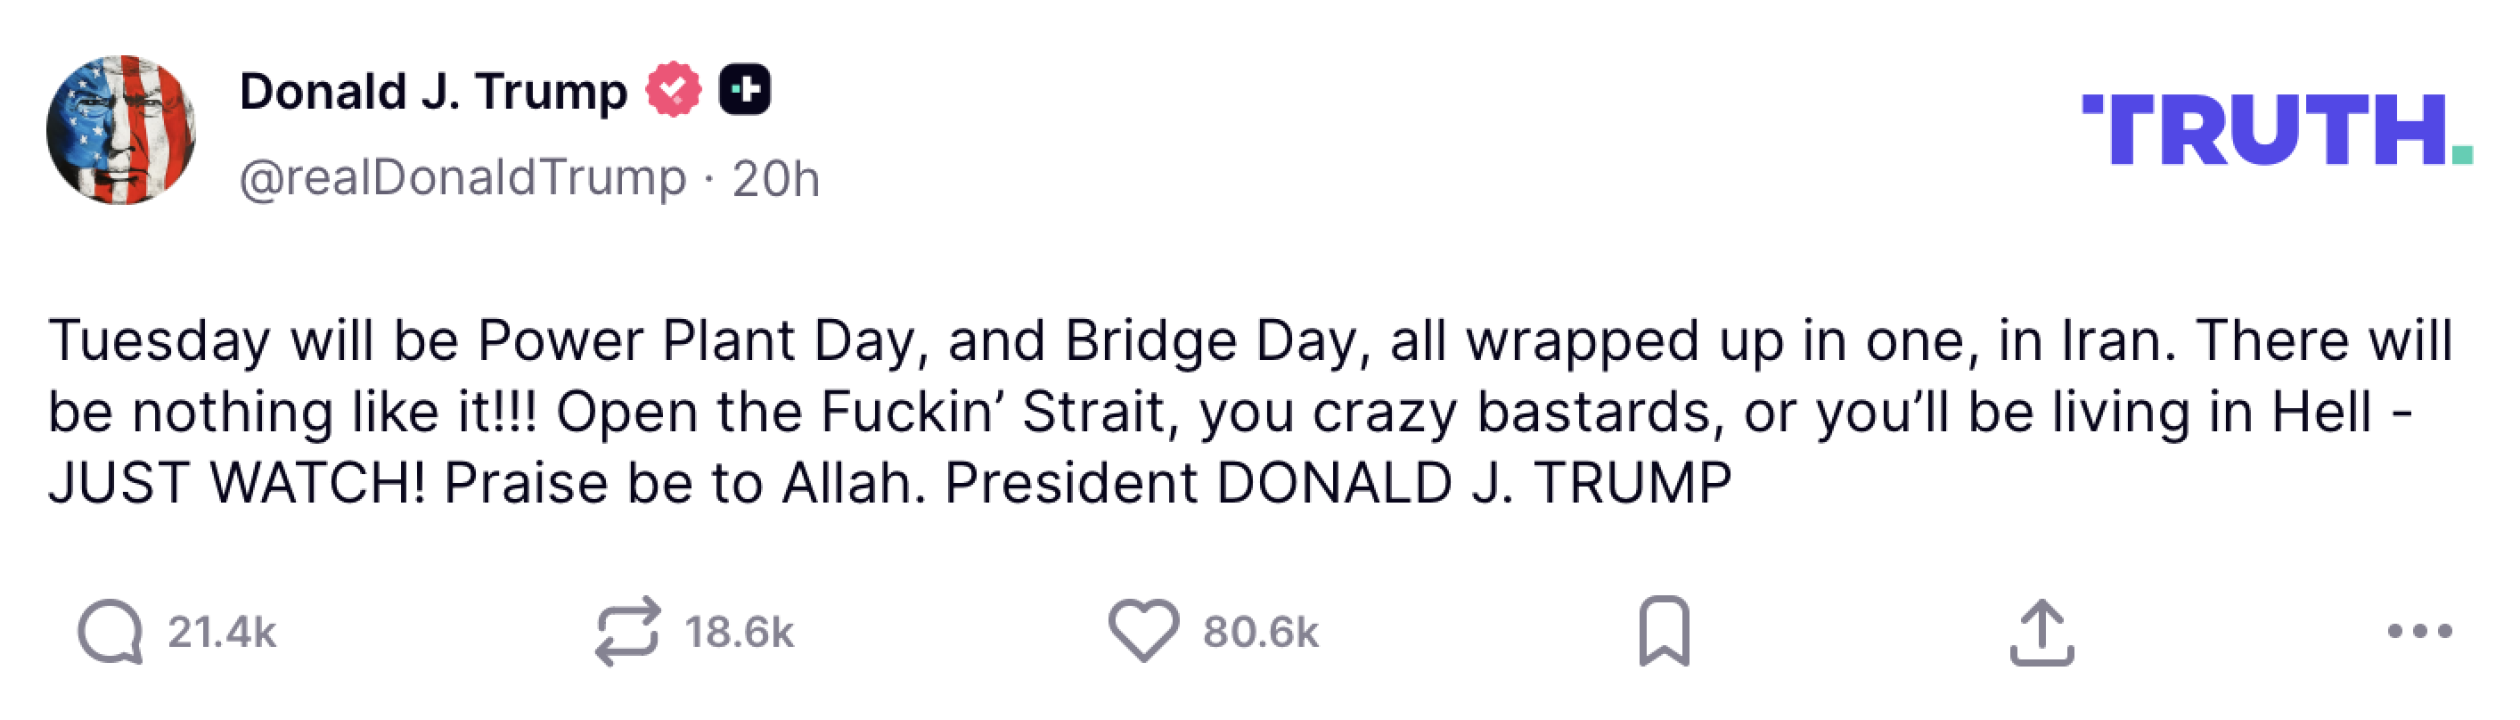The width and height of the screenshot is (2520, 720).
Task: Click the 'JUST WATCH!' text in post
Action: point(237,484)
